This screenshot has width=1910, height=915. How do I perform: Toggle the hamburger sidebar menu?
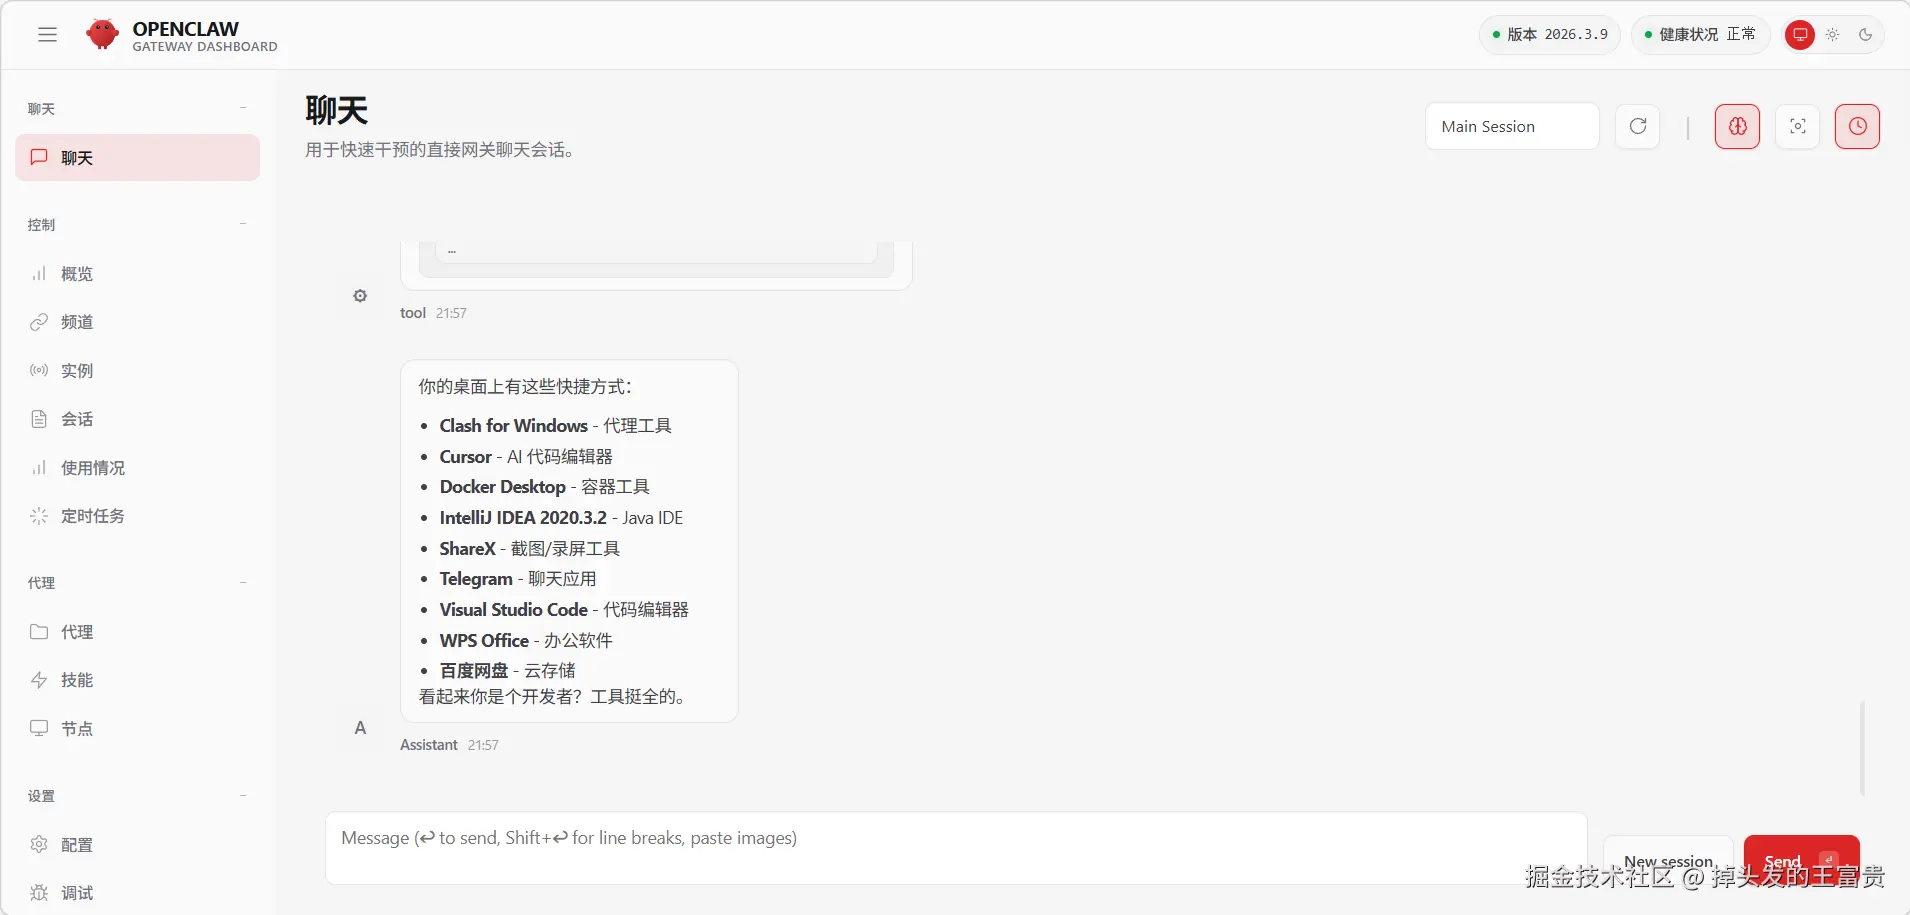47,35
